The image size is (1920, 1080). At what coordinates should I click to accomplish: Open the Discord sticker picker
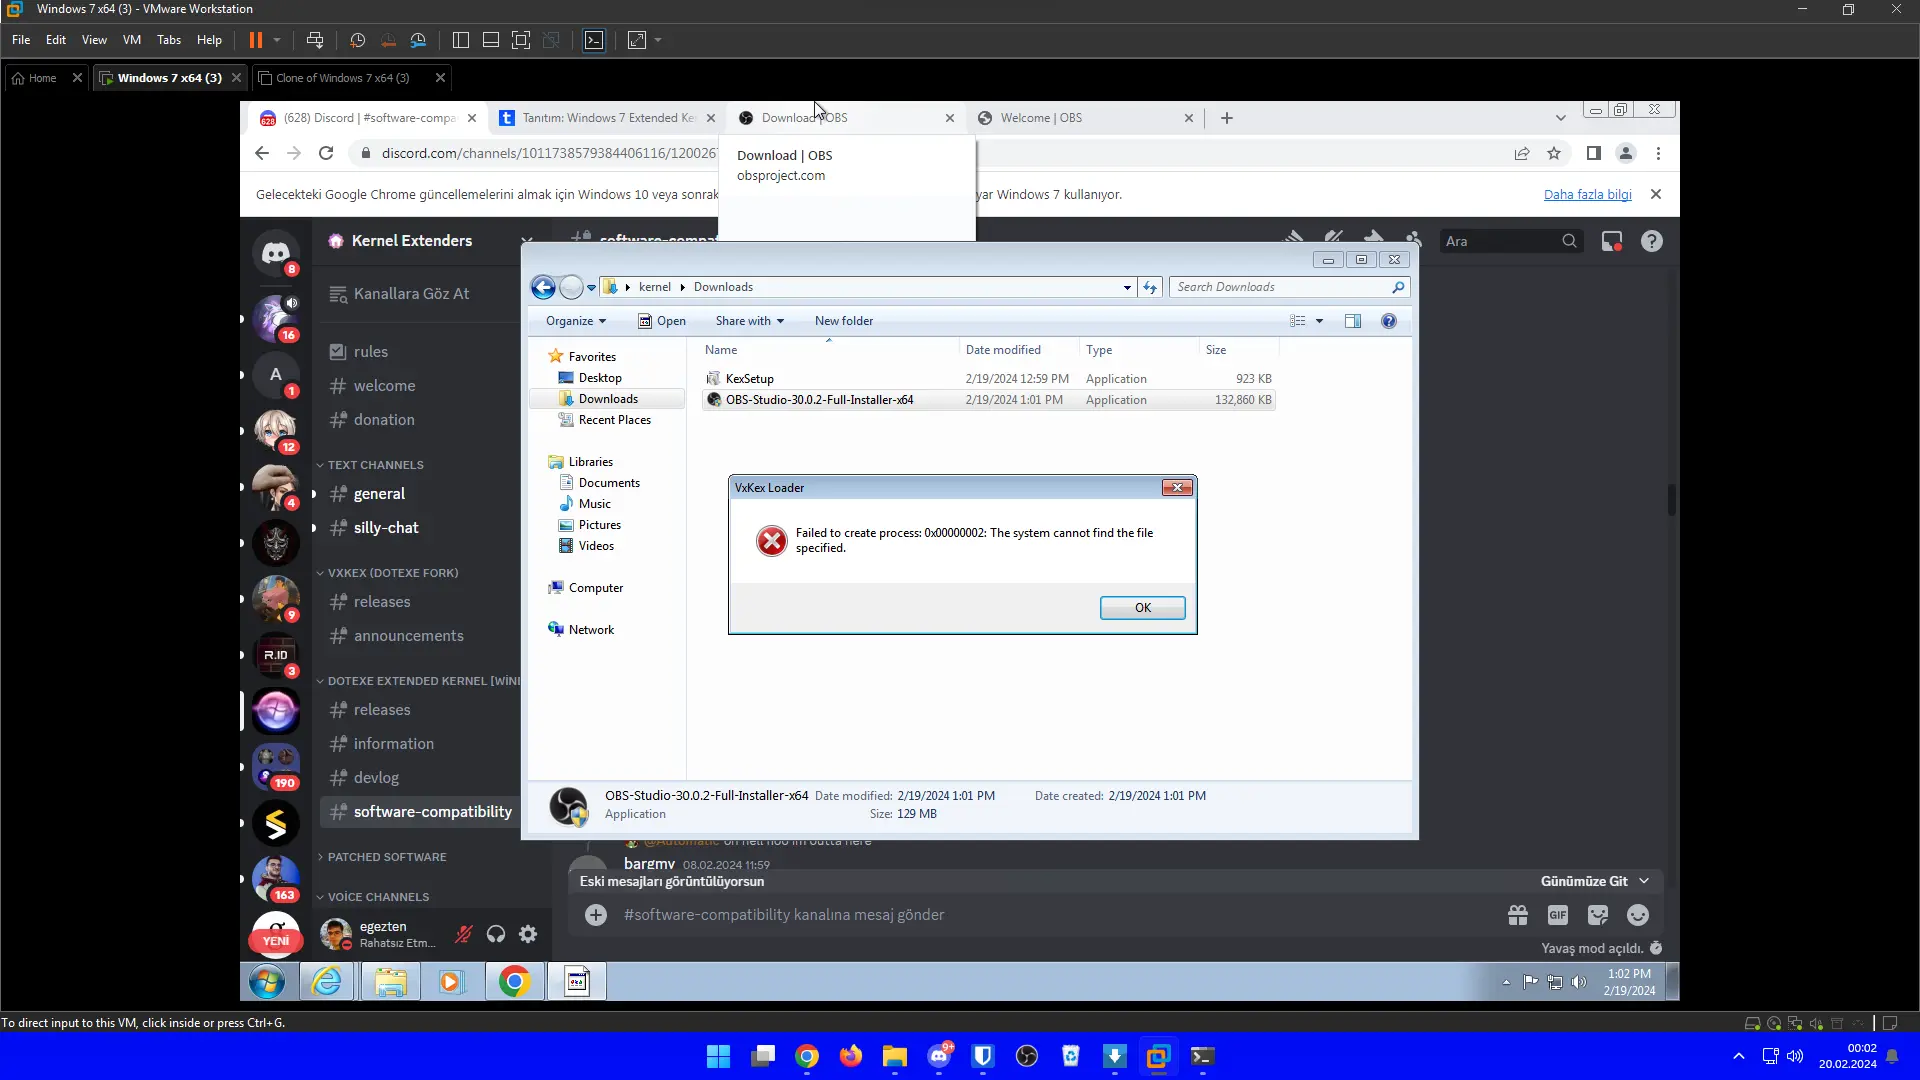point(1598,915)
